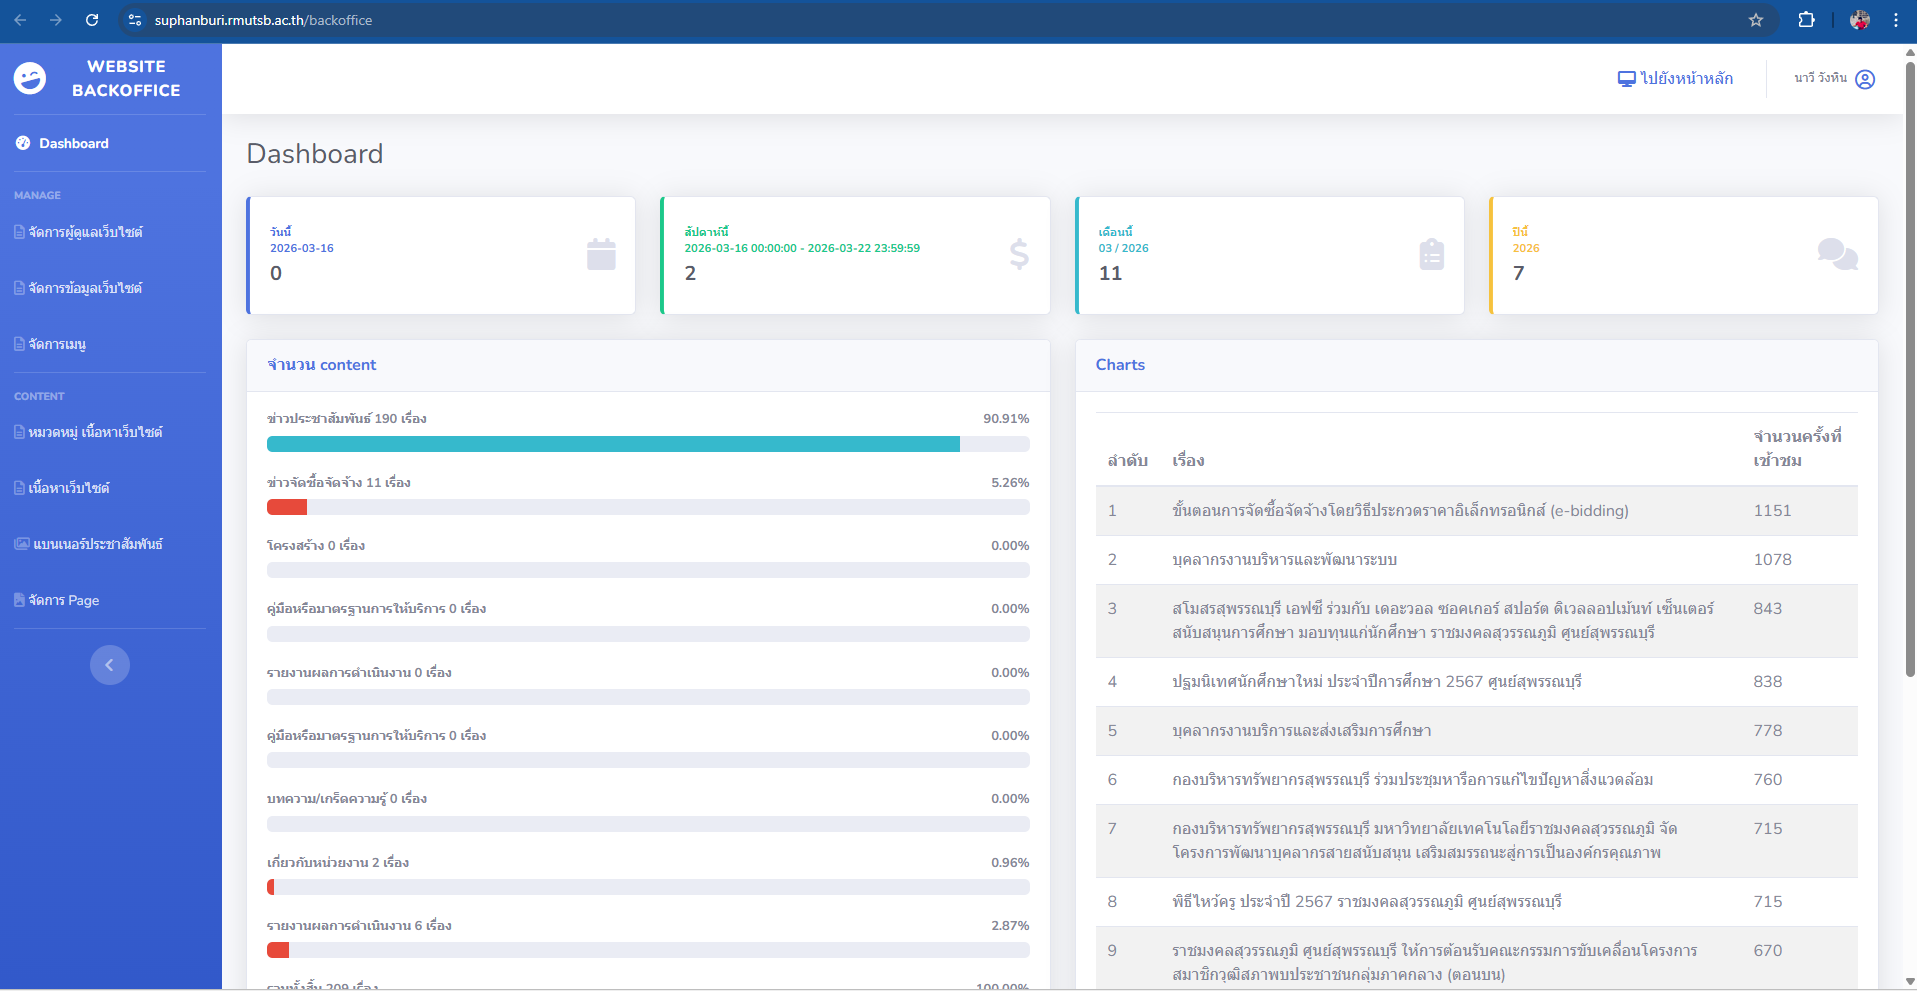Click the นารี วังหิน username link

tap(1820, 78)
